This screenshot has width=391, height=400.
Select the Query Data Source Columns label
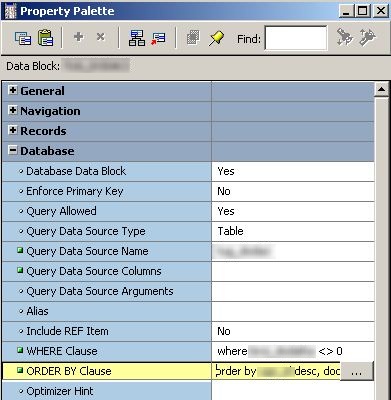pyautogui.click(x=94, y=271)
